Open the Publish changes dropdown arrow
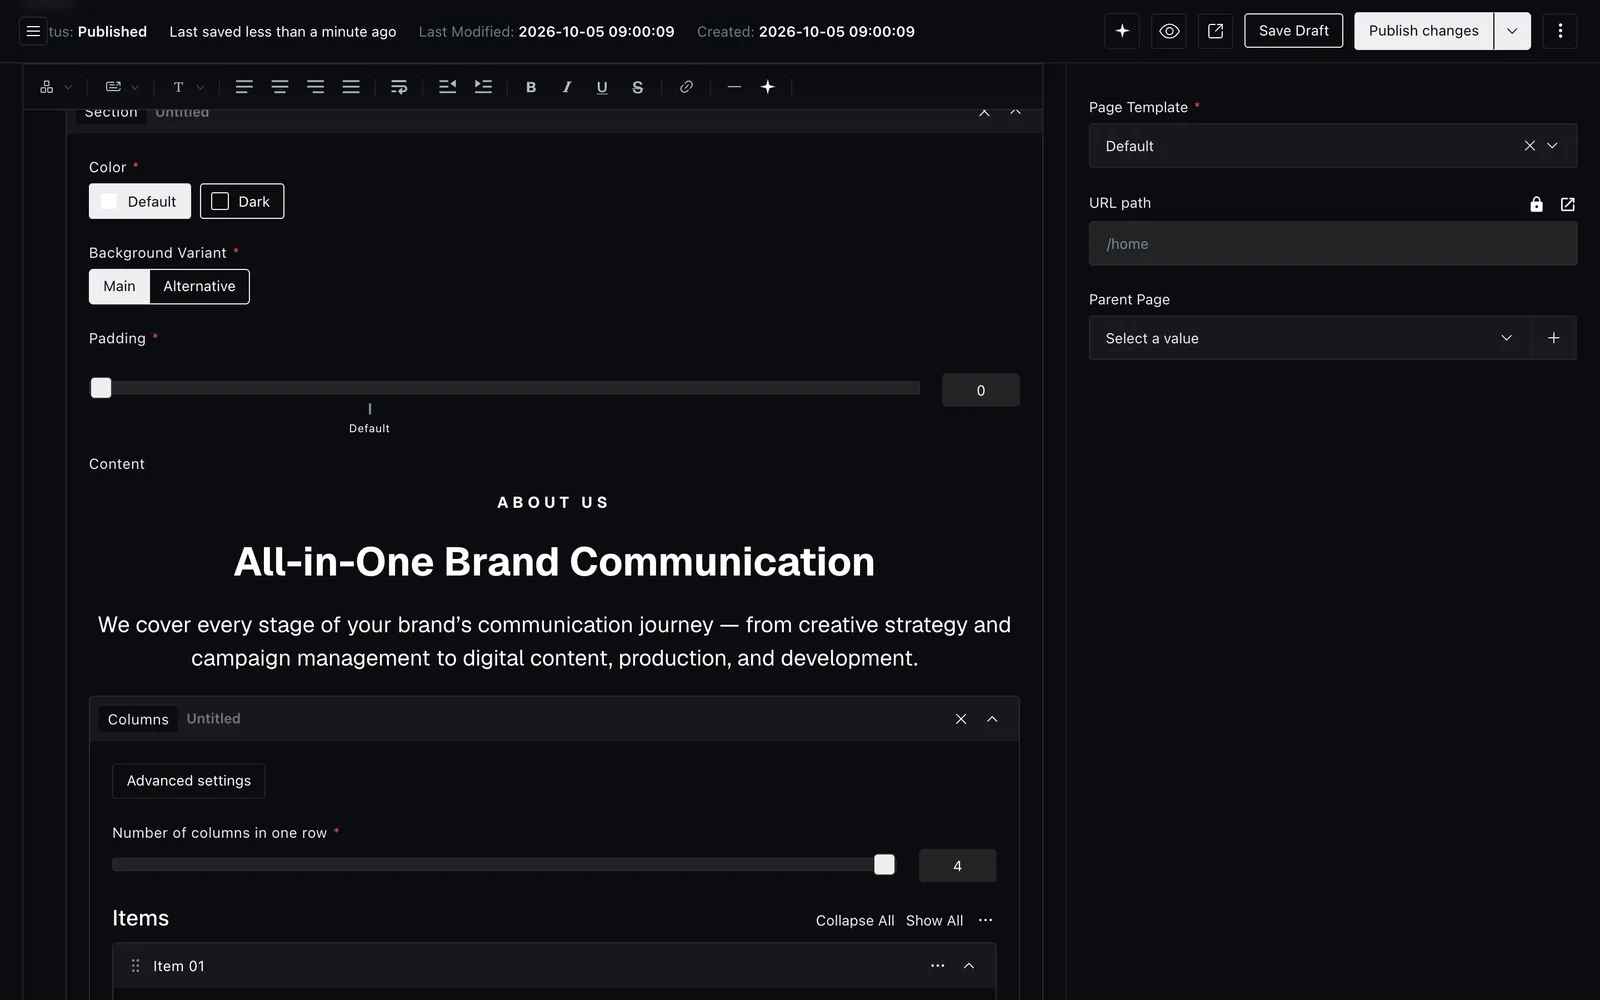The height and width of the screenshot is (1000, 1600). click(x=1512, y=31)
